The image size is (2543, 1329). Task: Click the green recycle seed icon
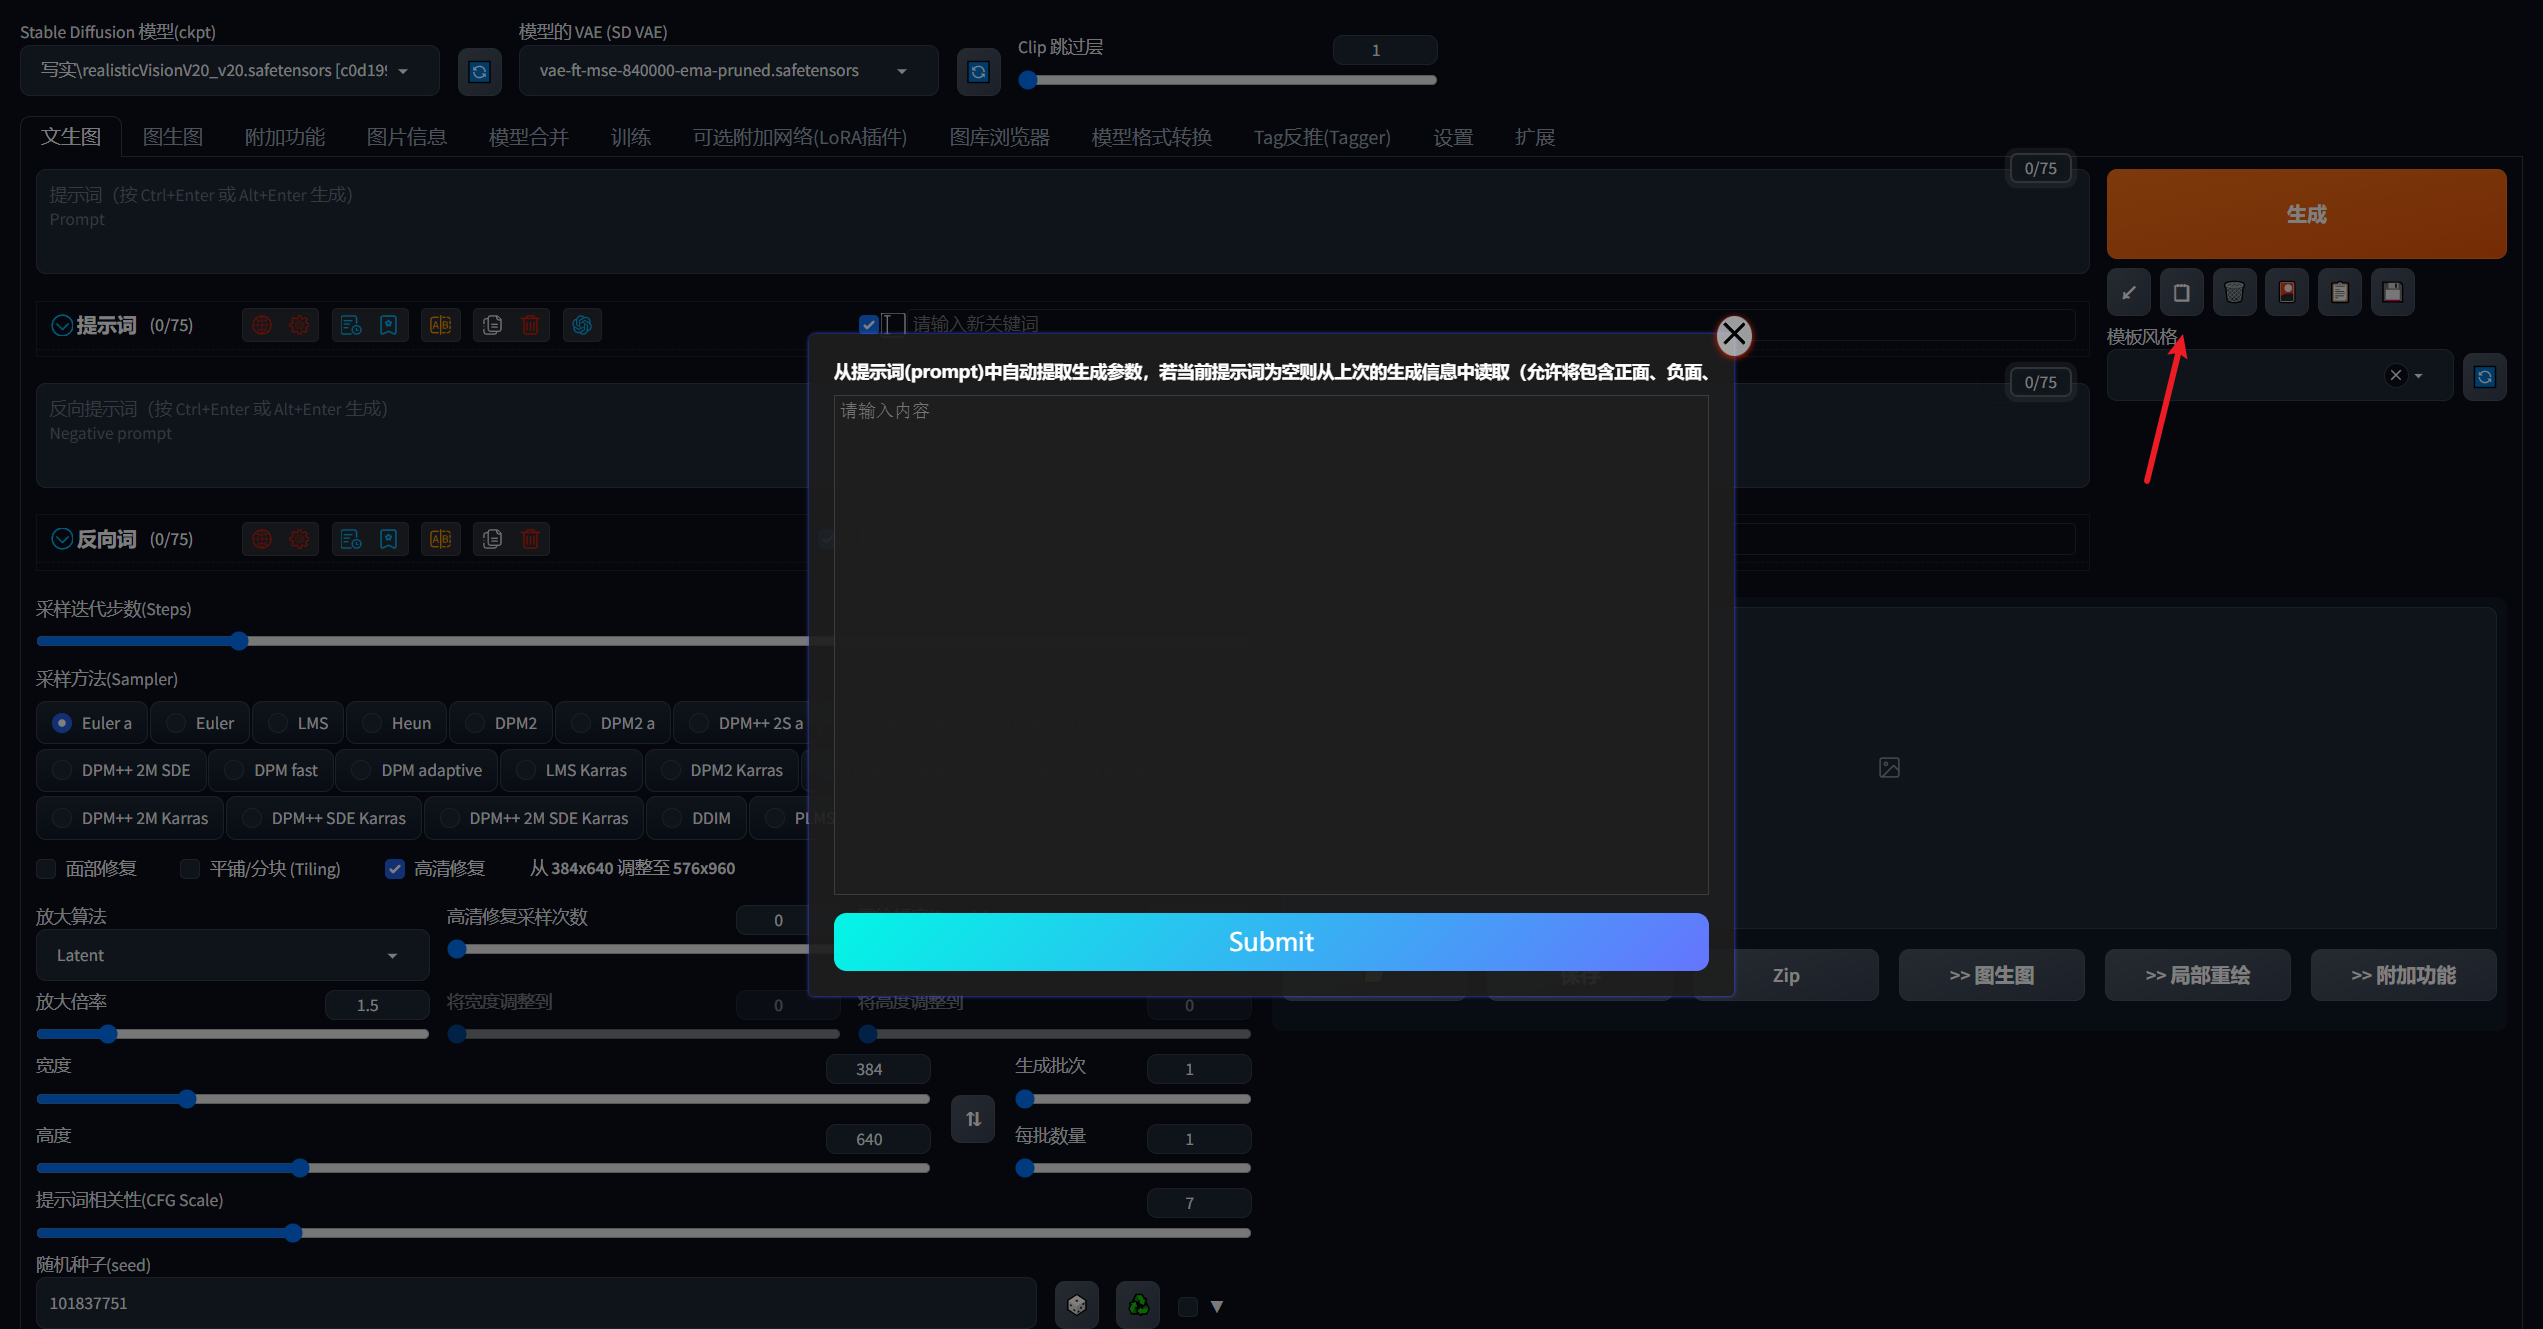pyautogui.click(x=1138, y=1304)
